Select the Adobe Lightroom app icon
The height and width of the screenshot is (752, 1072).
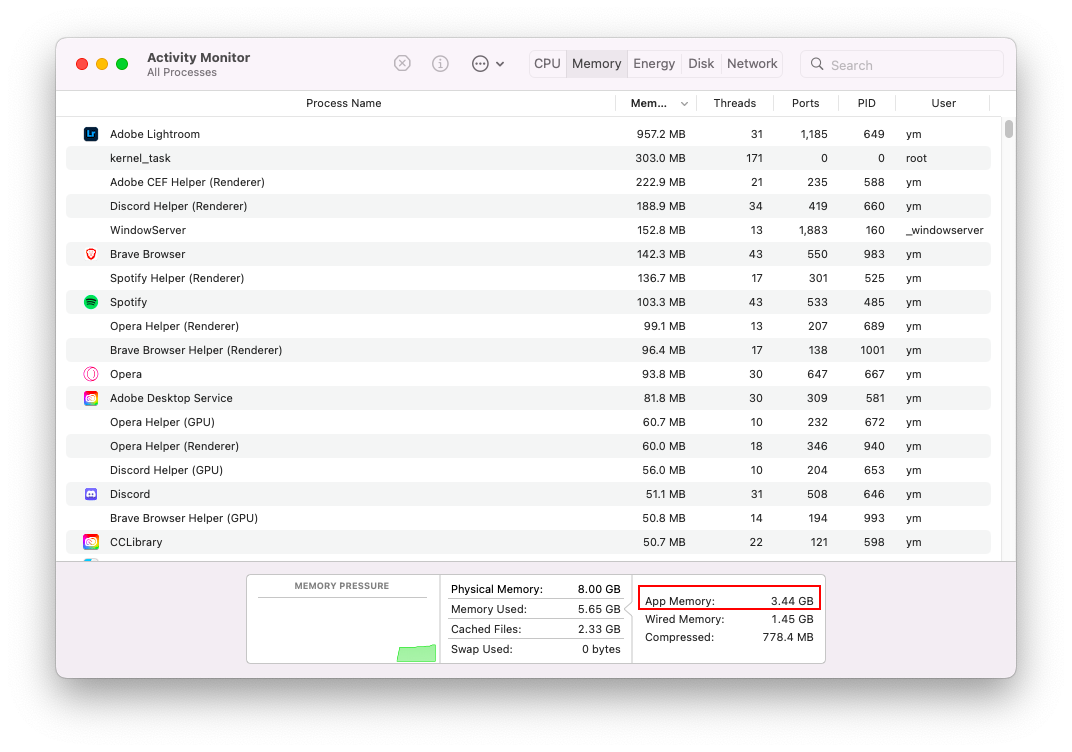pyautogui.click(x=91, y=134)
